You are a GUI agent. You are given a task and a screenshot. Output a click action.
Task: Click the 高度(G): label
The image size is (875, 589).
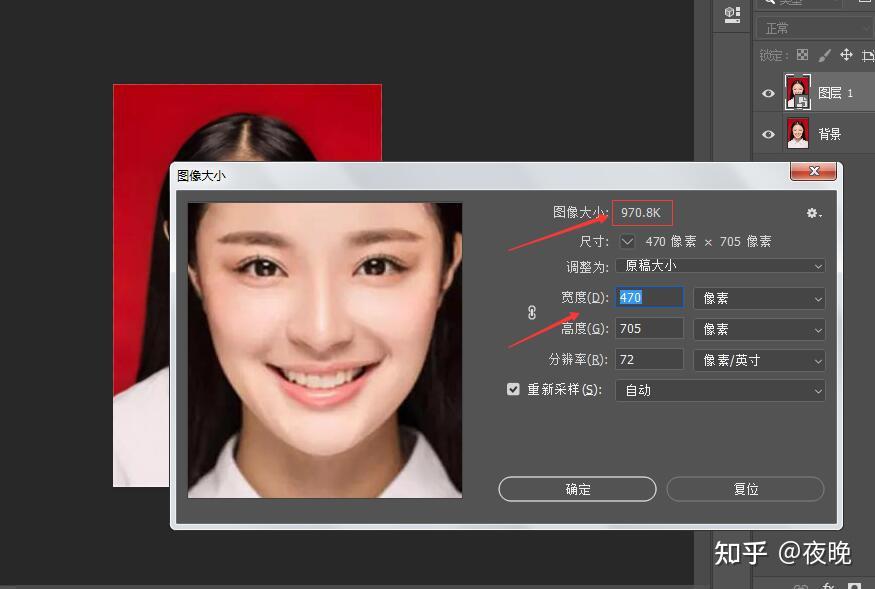tap(584, 329)
